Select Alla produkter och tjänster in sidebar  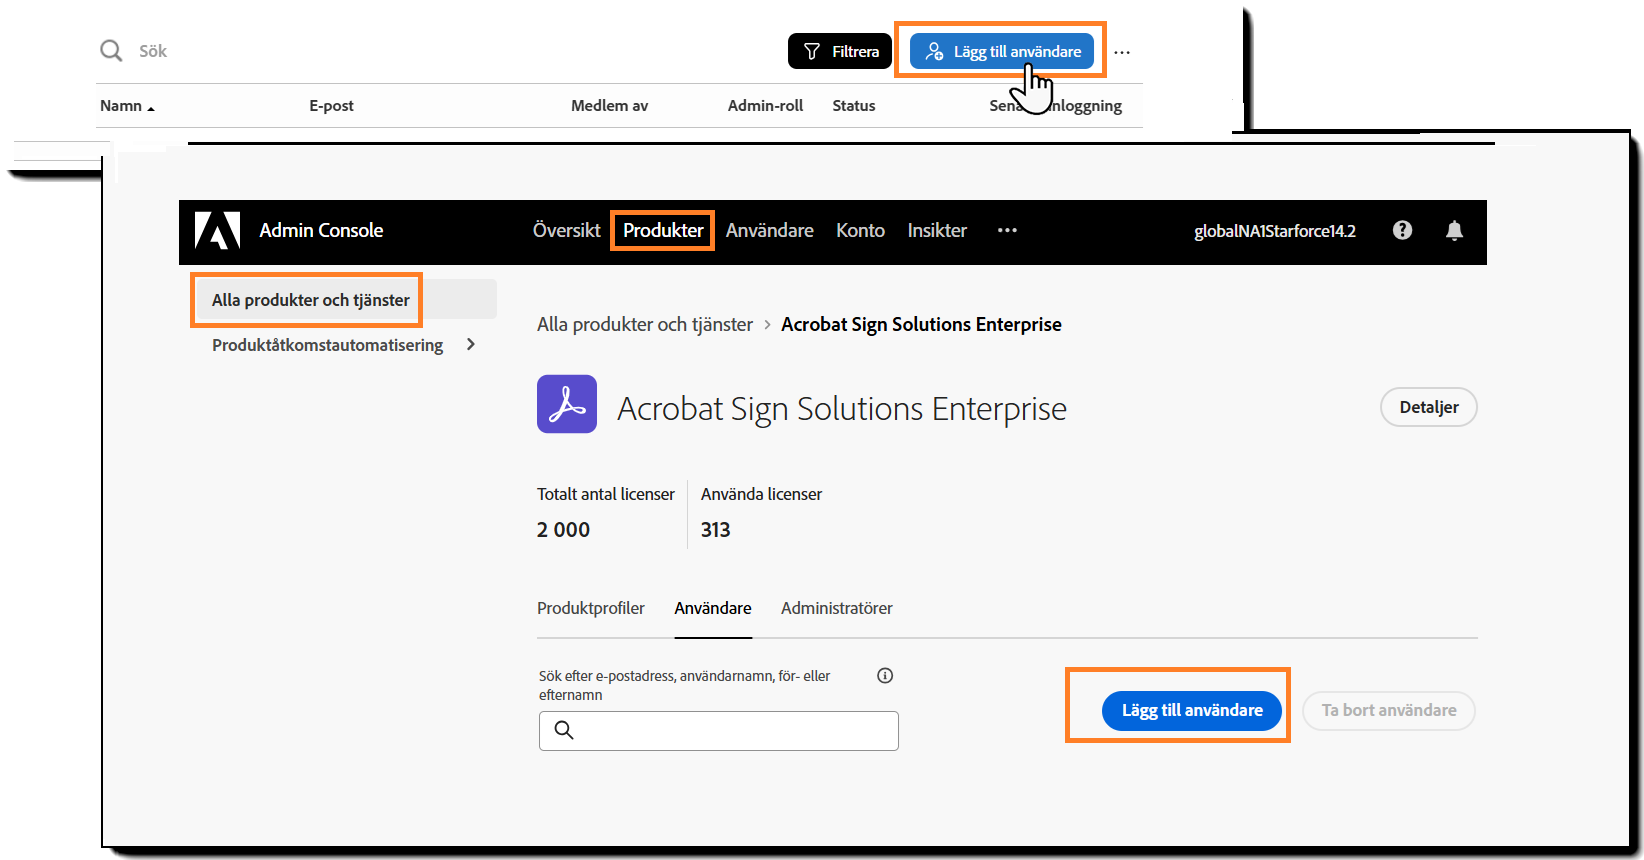click(345, 299)
